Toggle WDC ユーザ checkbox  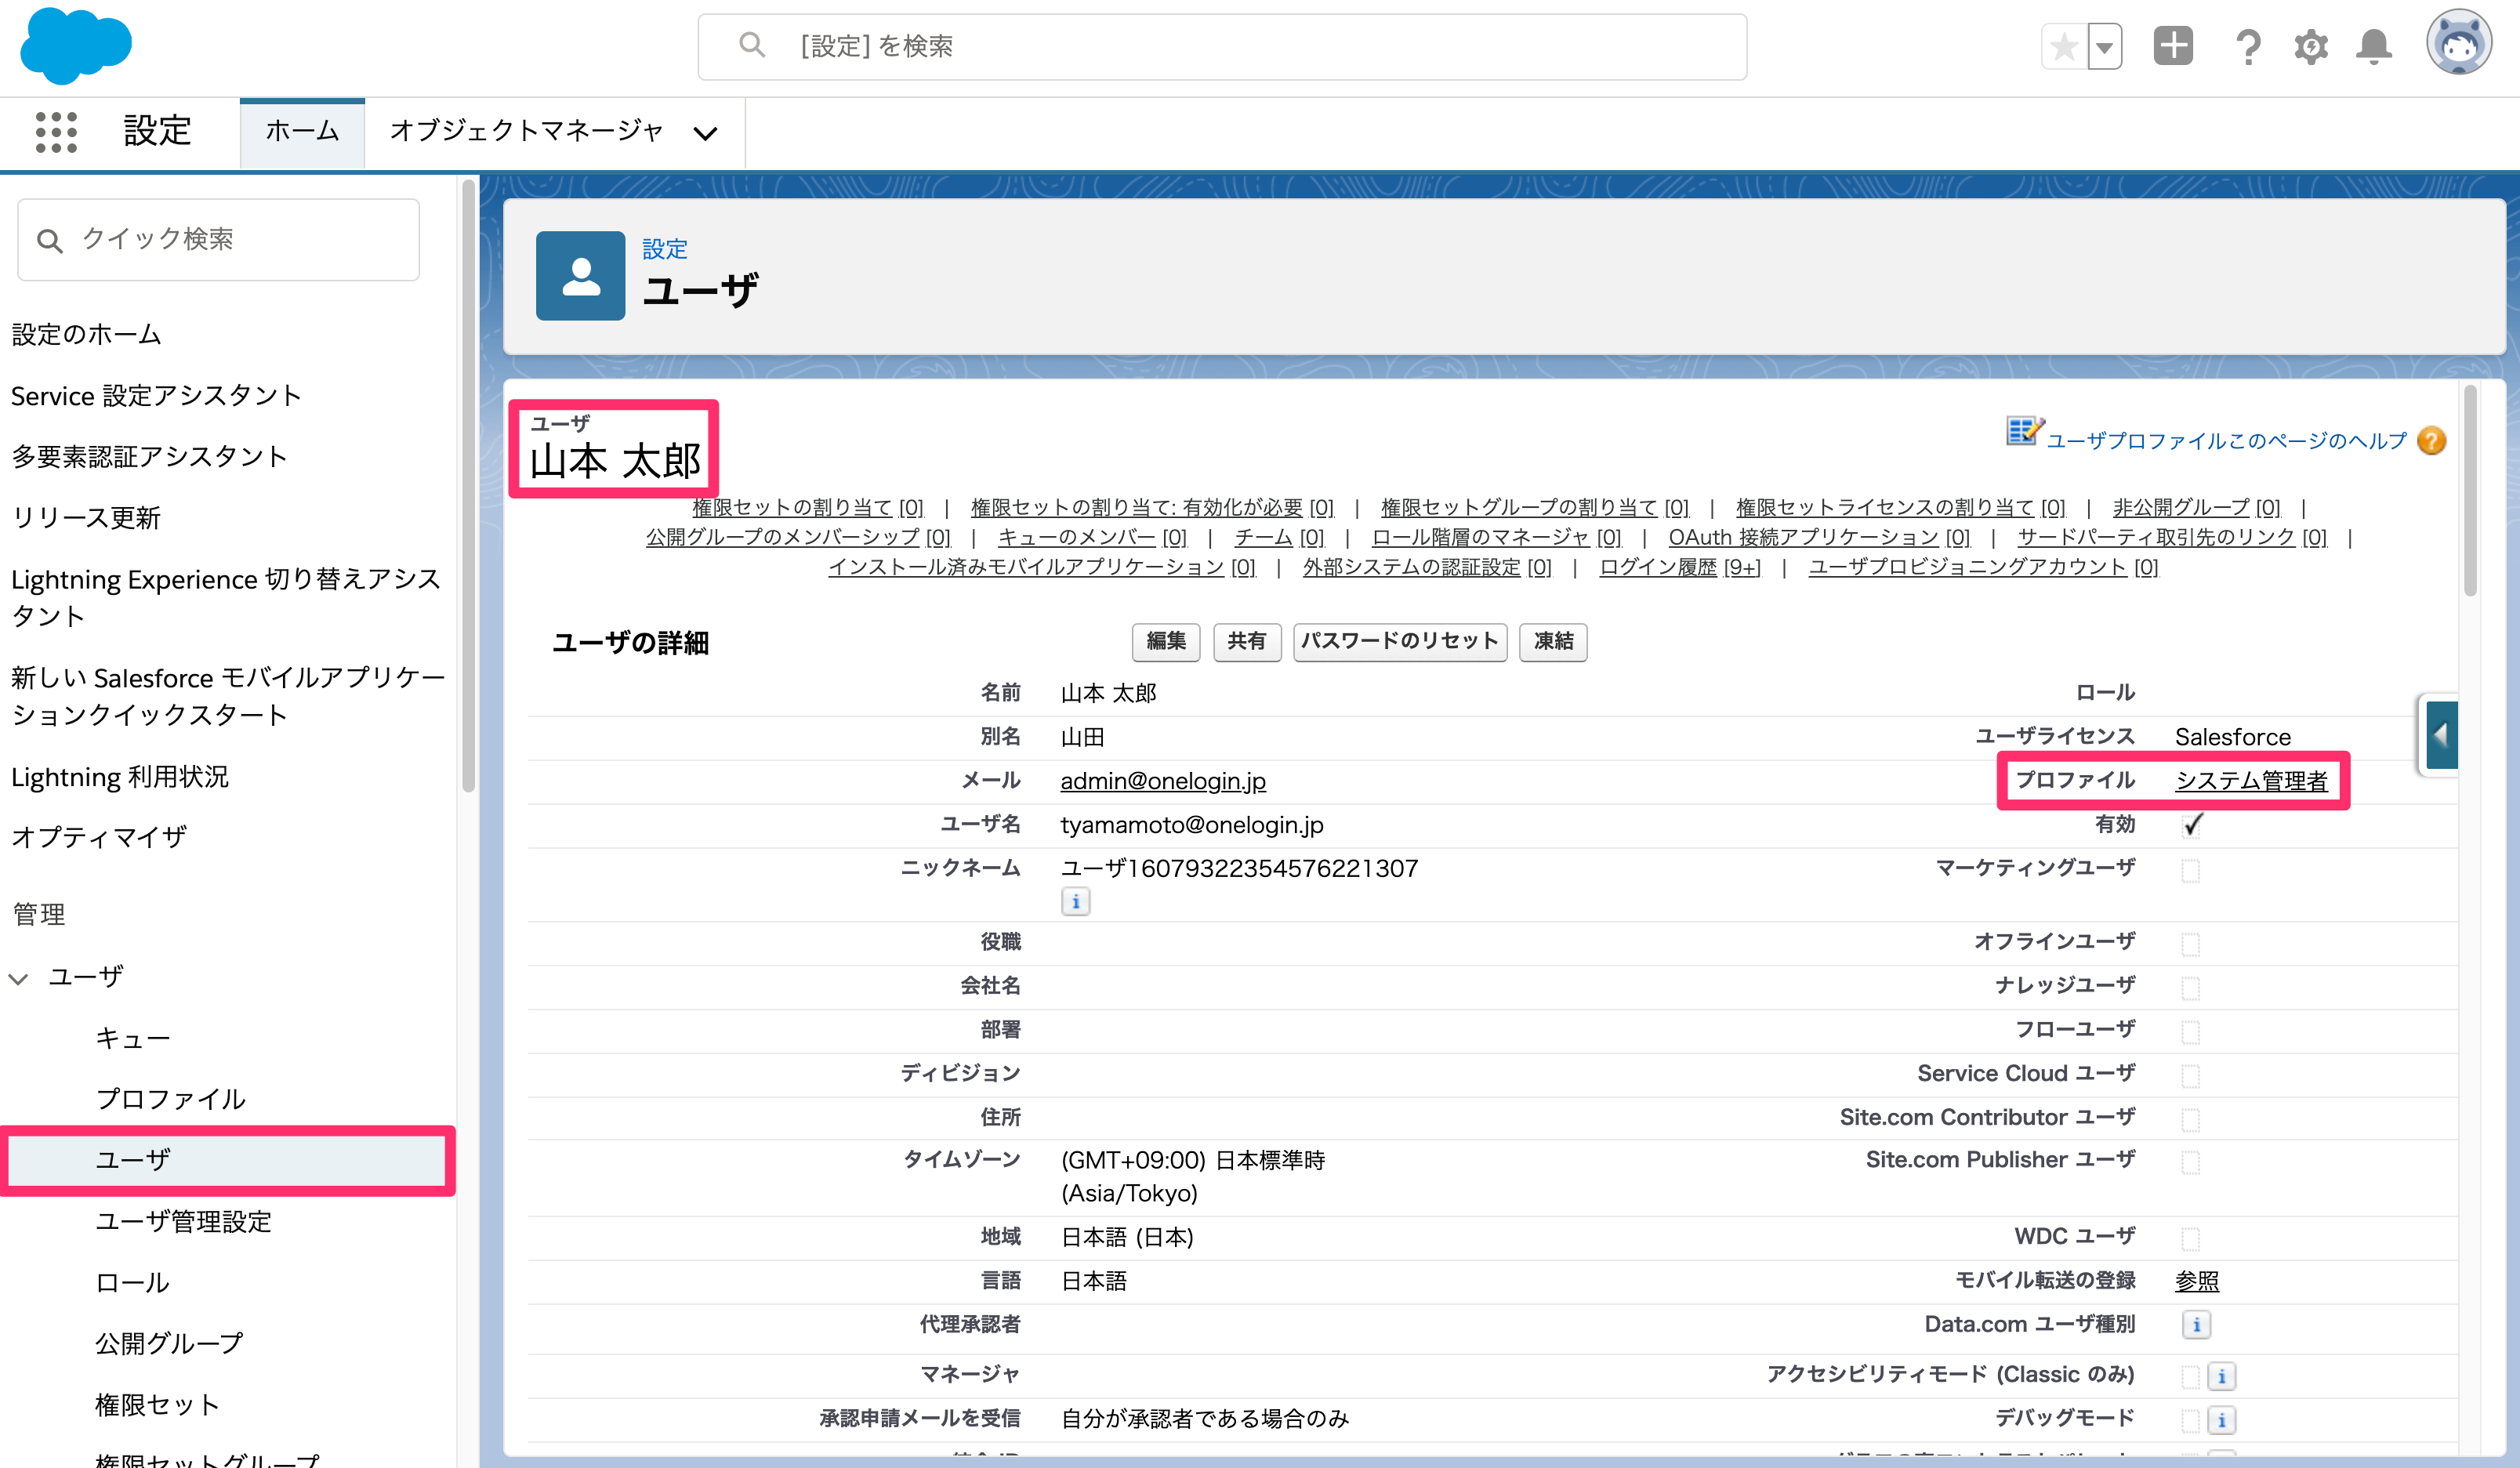click(x=2190, y=1238)
